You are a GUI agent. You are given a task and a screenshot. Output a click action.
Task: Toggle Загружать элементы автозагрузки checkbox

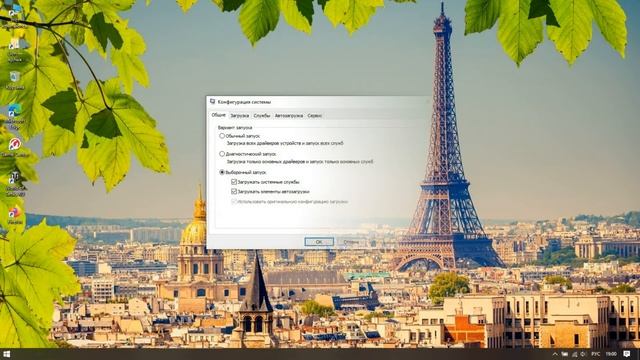click(234, 191)
